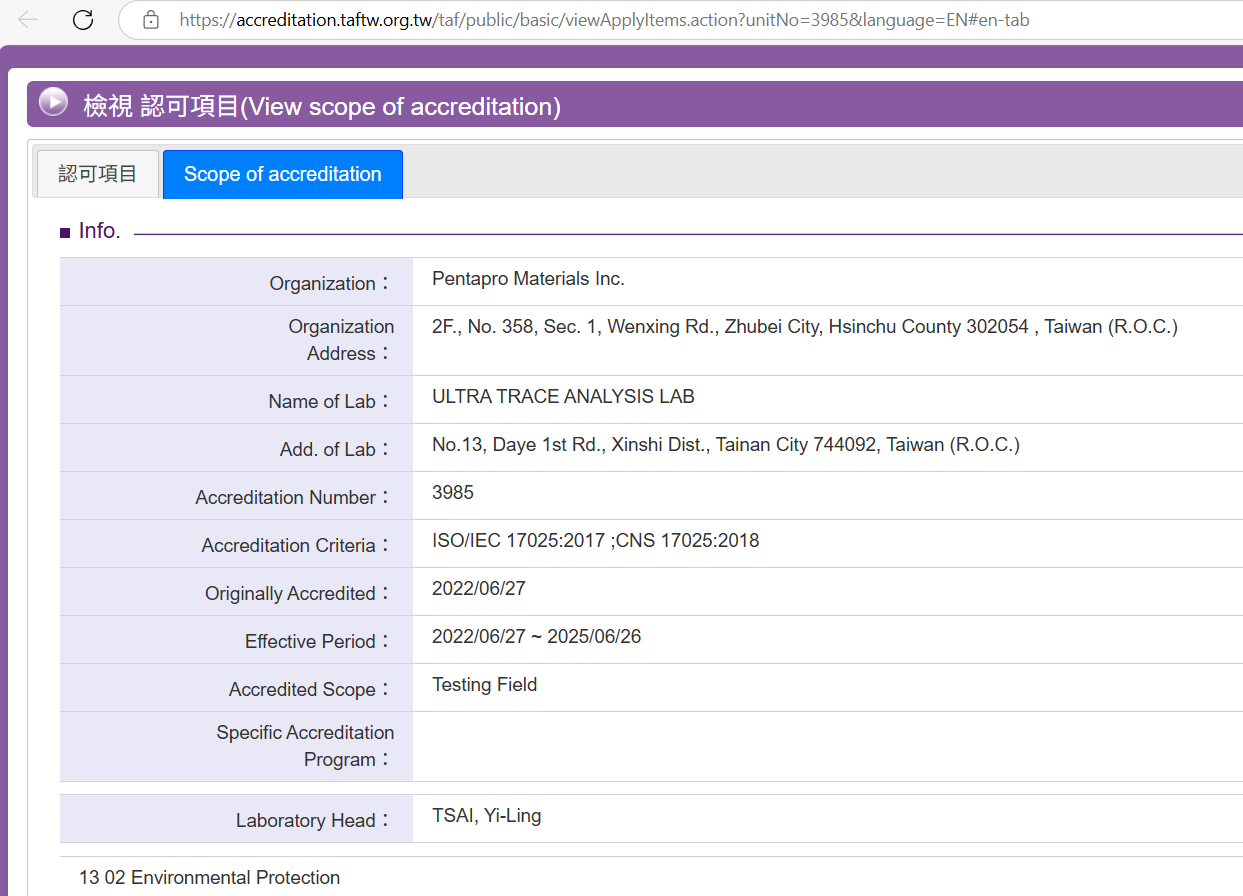
Task: Click the Specific Accreditation Program label
Action: (306, 746)
